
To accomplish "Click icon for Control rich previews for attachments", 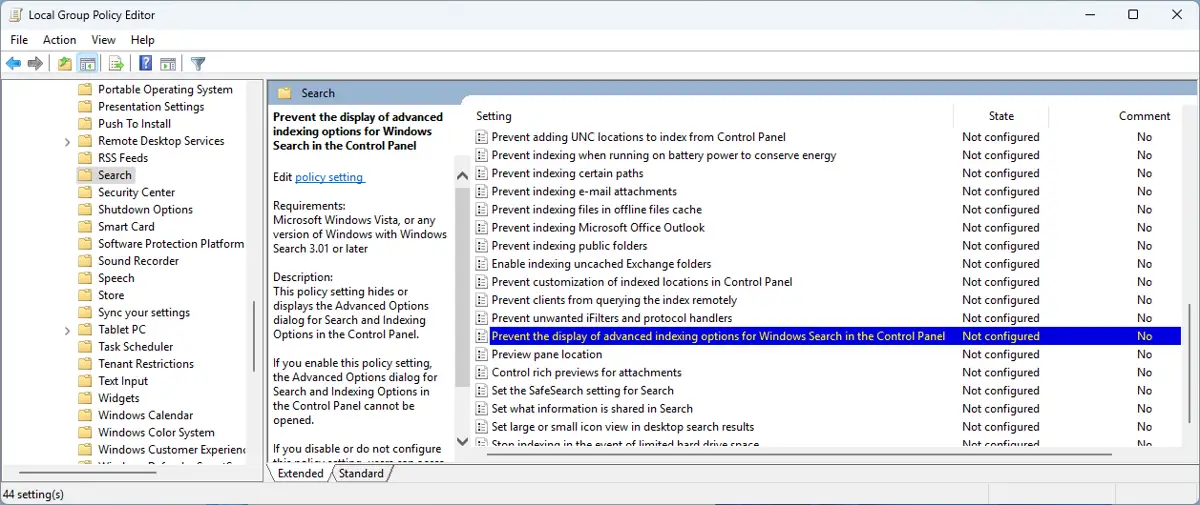I will [x=481, y=372].
